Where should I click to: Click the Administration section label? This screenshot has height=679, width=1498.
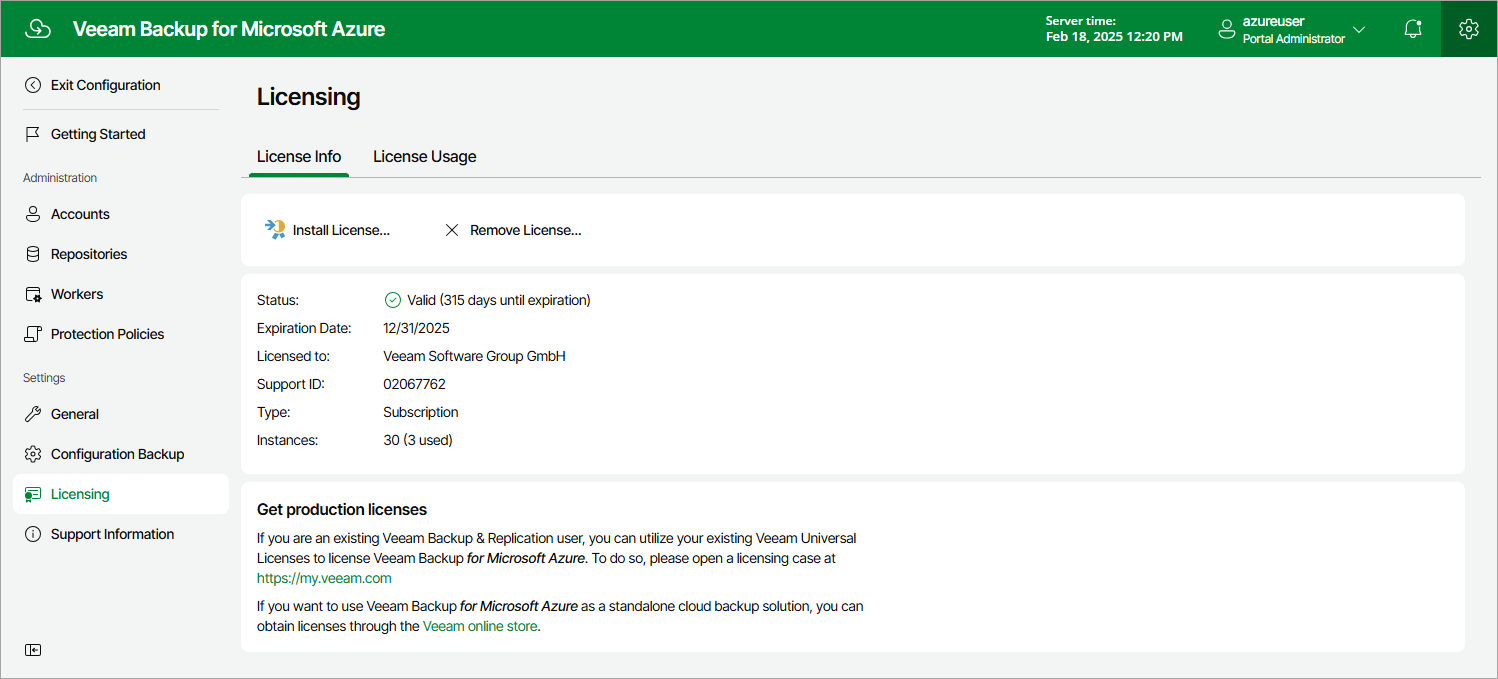(x=60, y=178)
